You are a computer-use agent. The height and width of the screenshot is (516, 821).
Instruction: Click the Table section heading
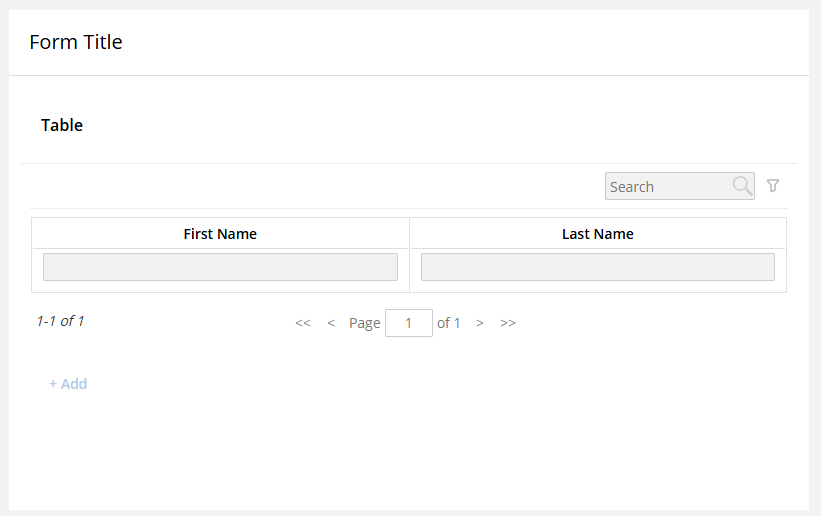[x=62, y=126]
